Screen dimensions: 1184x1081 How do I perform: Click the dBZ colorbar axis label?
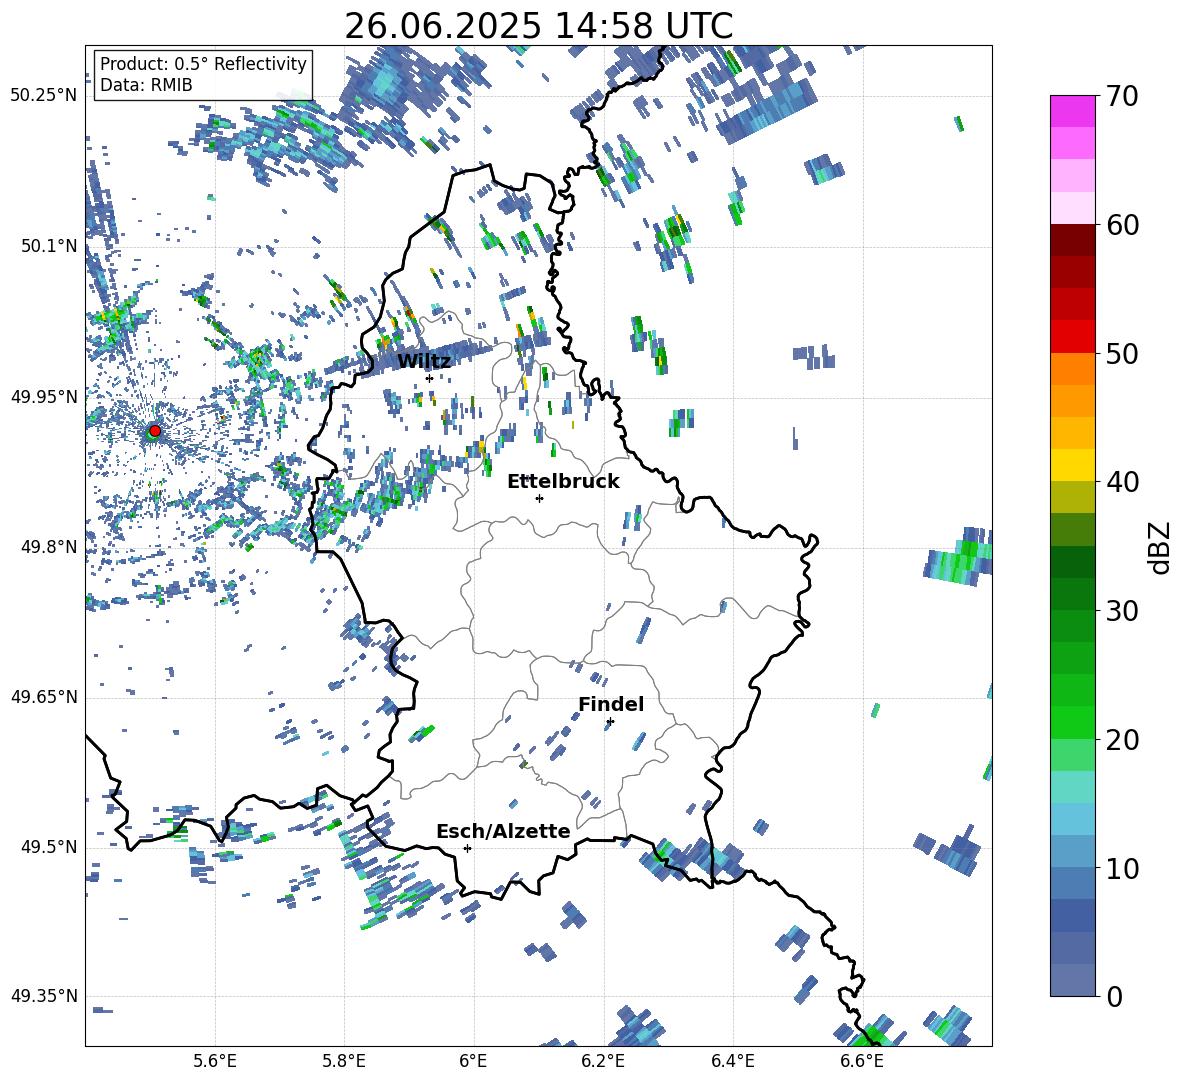[x=1161, y=547]
